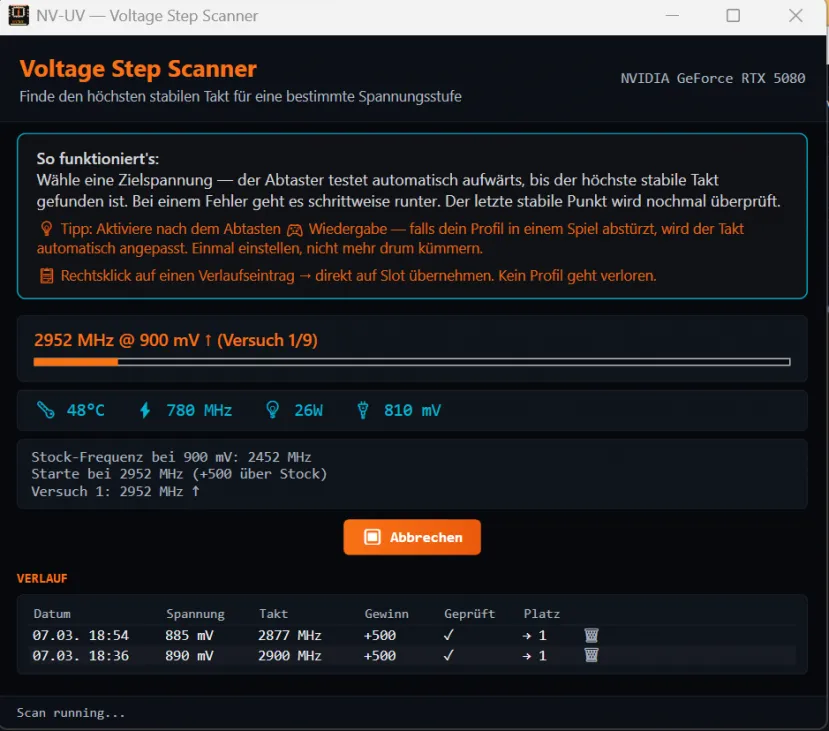
Task: Delete the 885 mV history entry via trash icon
Action: click(591, 634)
